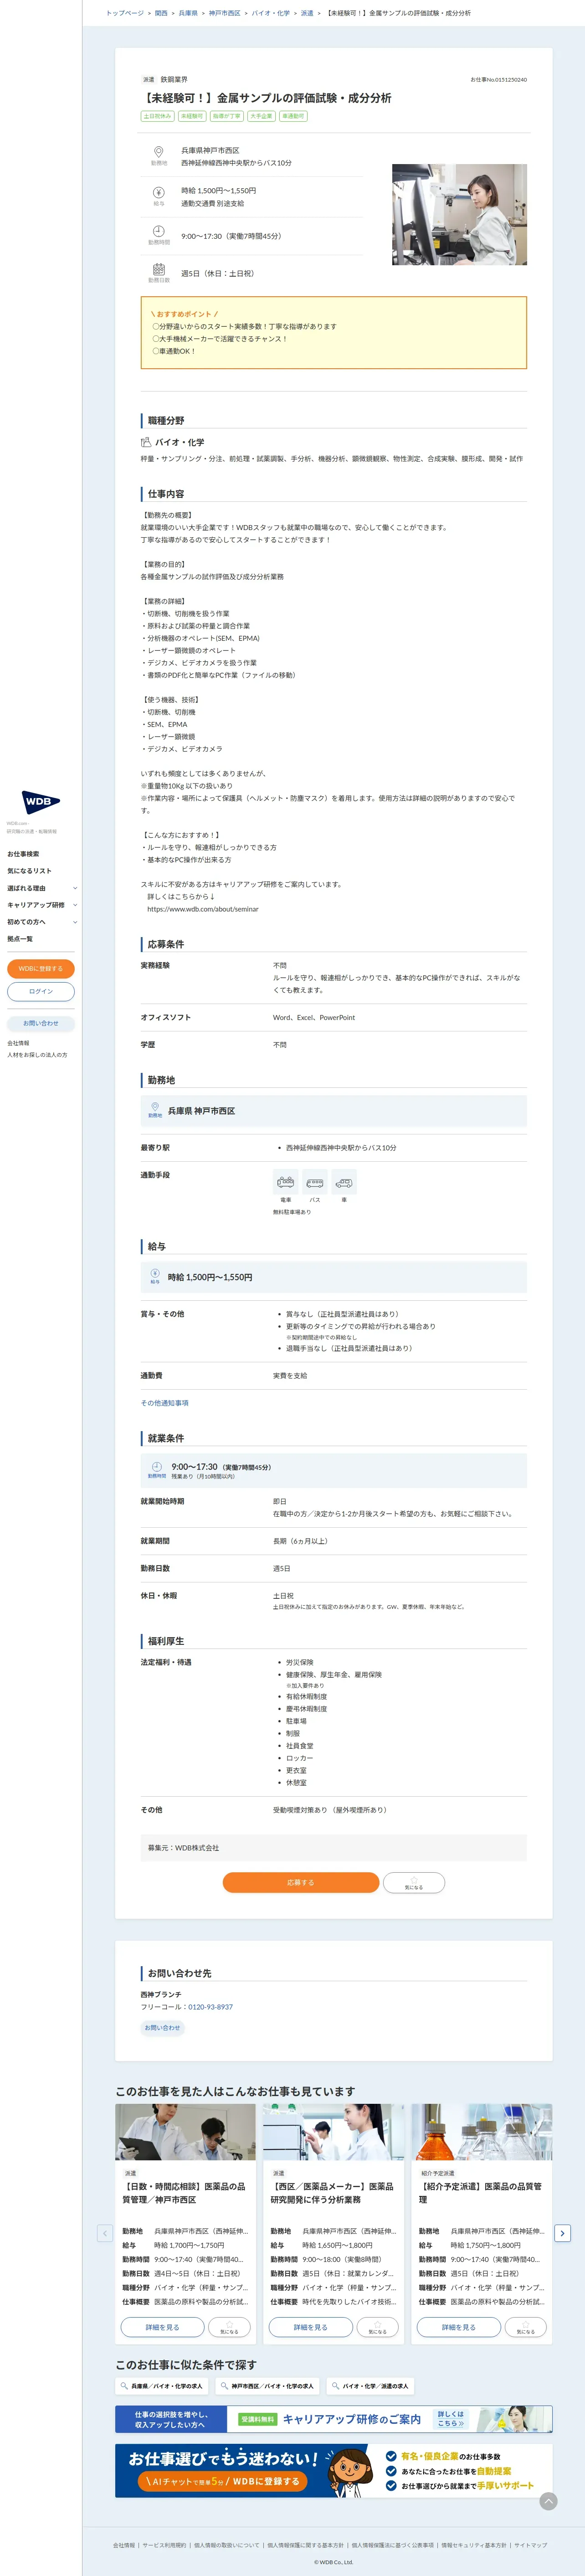Go to 神戸市西区 breadcrumb
This screenshot has height=2576, width=585.
[x=224, y=13]
